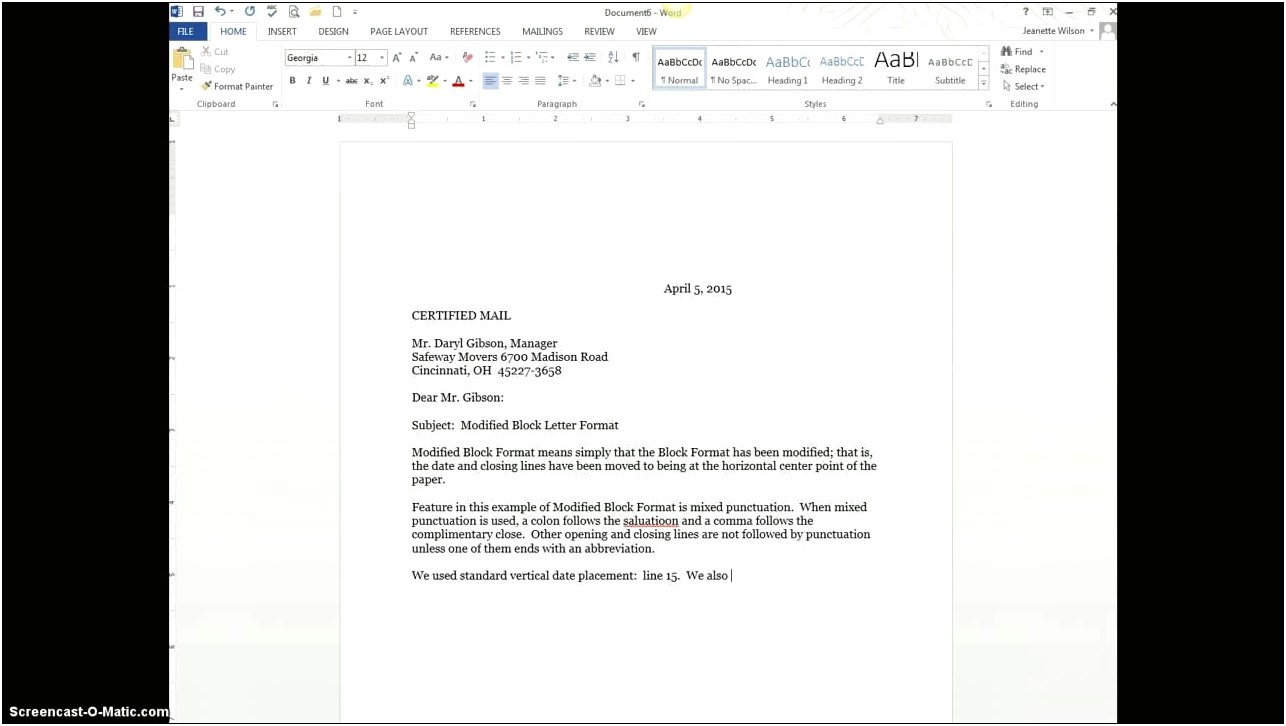Open the REVIEW tab
Viewport: 1286px width, 726px height.
tap(599, 32)
